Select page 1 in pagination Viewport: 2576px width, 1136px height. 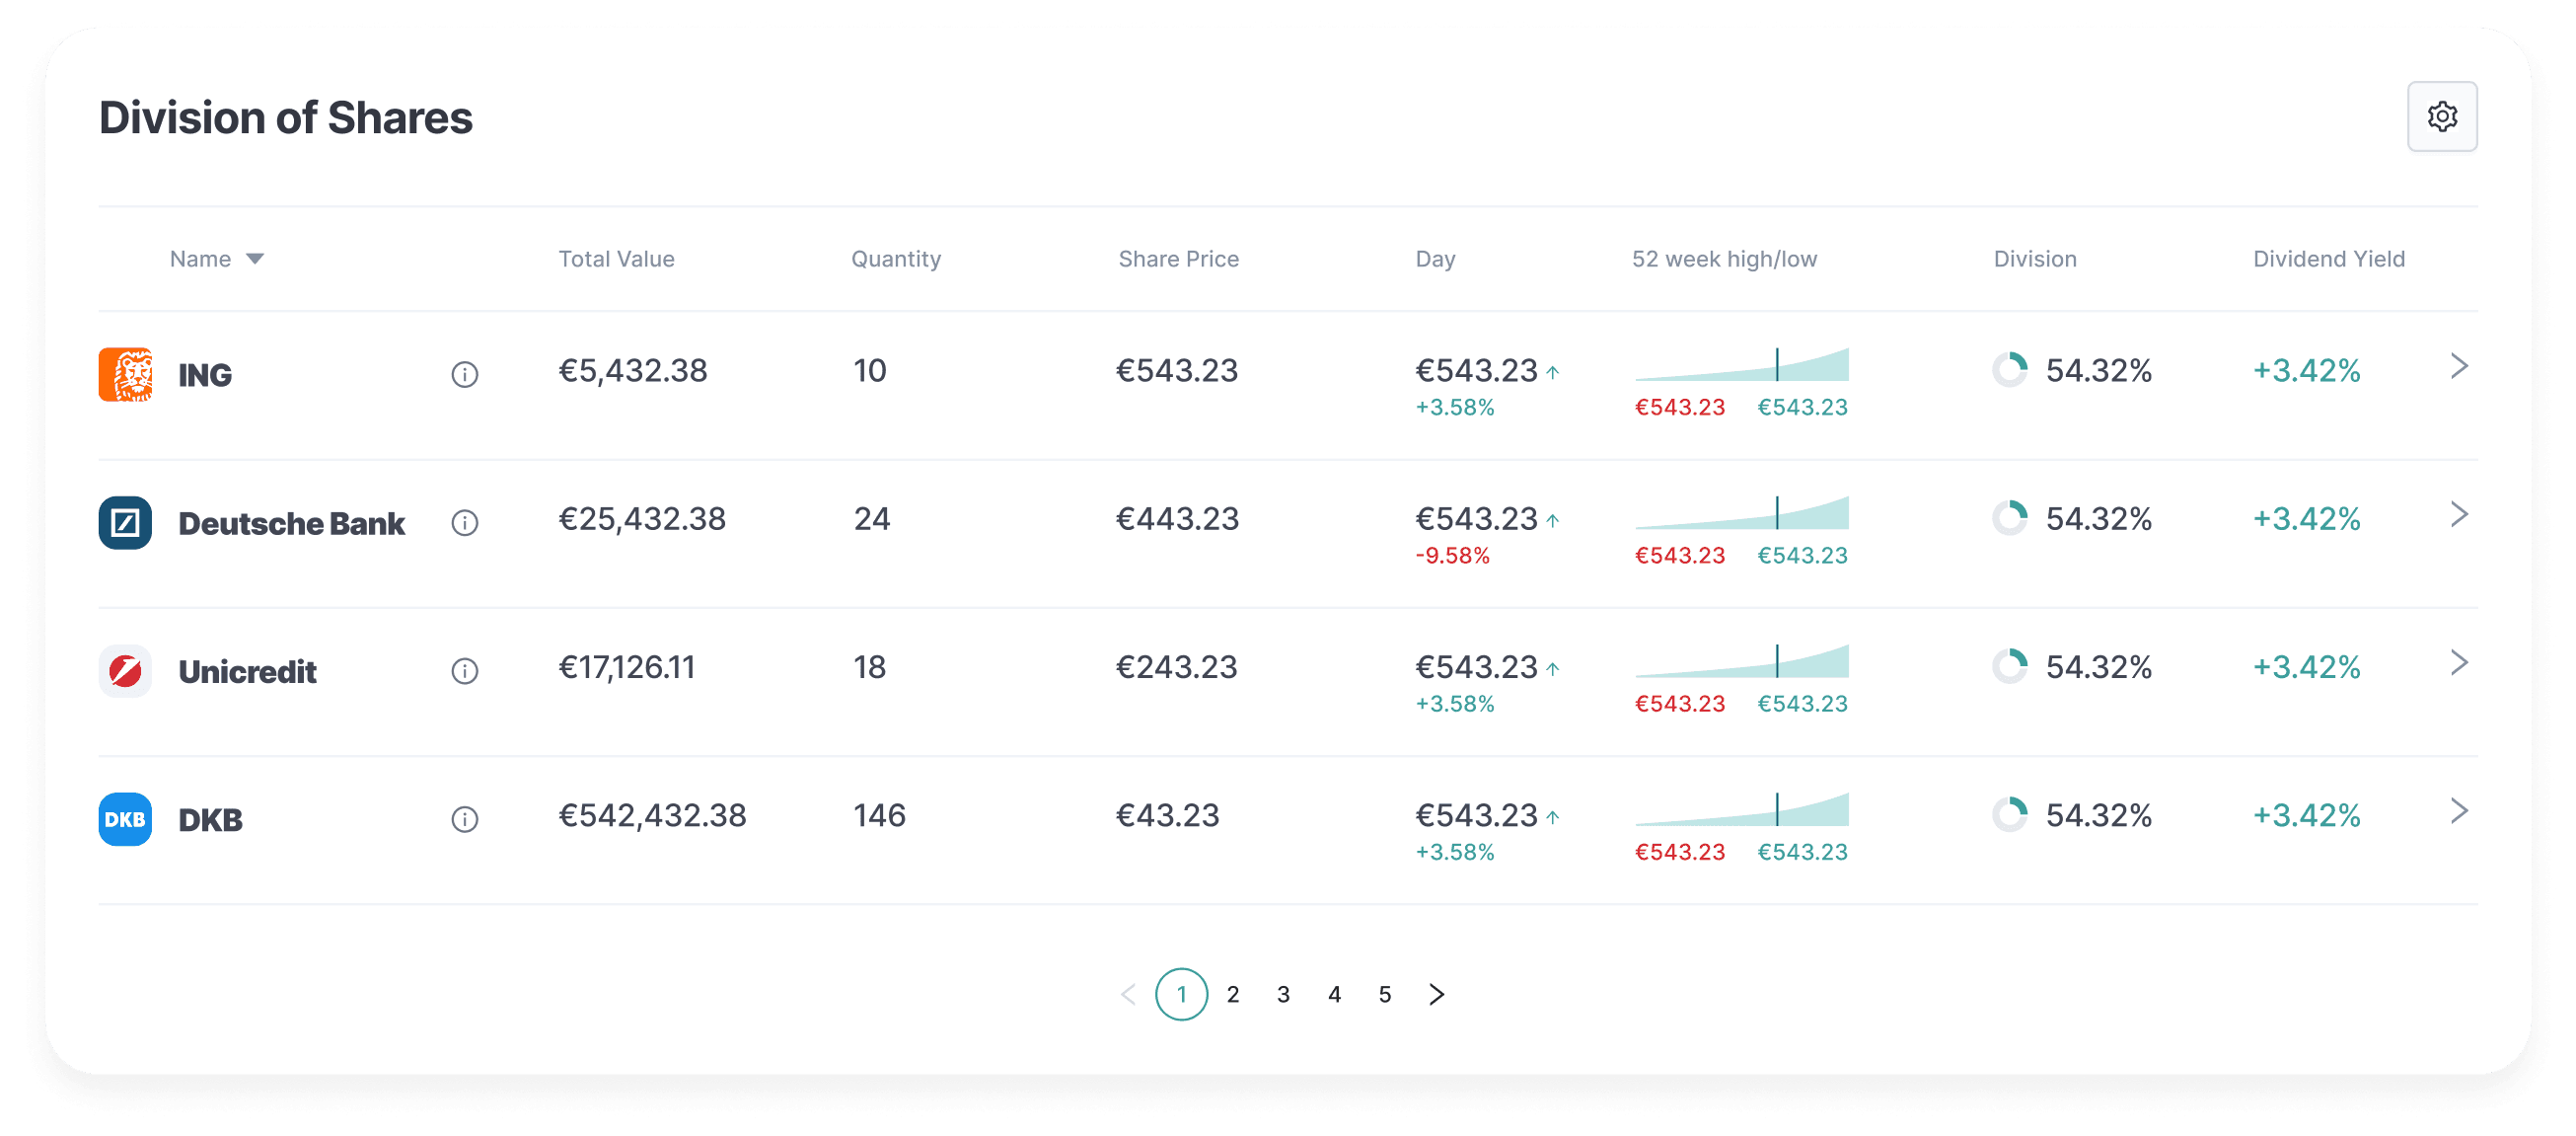1182,994
